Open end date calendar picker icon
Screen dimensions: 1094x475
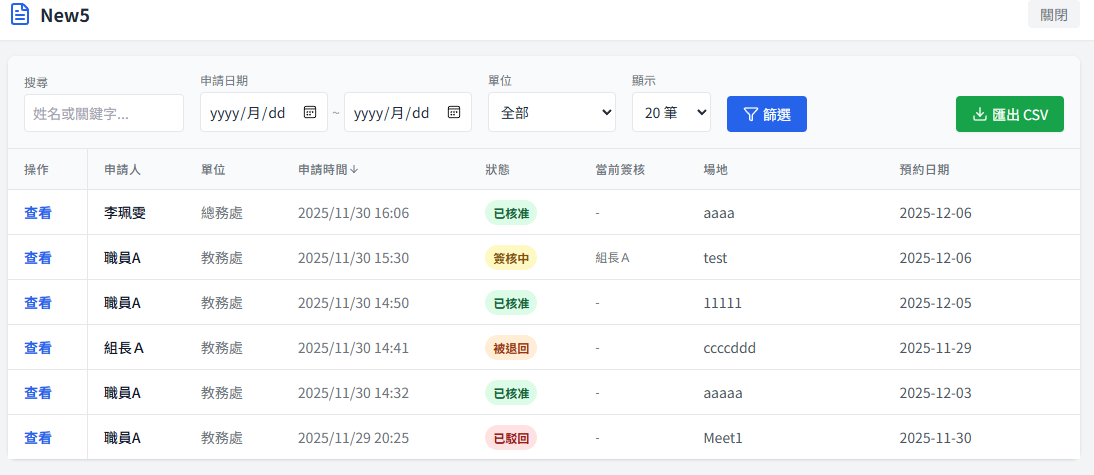[x=454, y=112]
